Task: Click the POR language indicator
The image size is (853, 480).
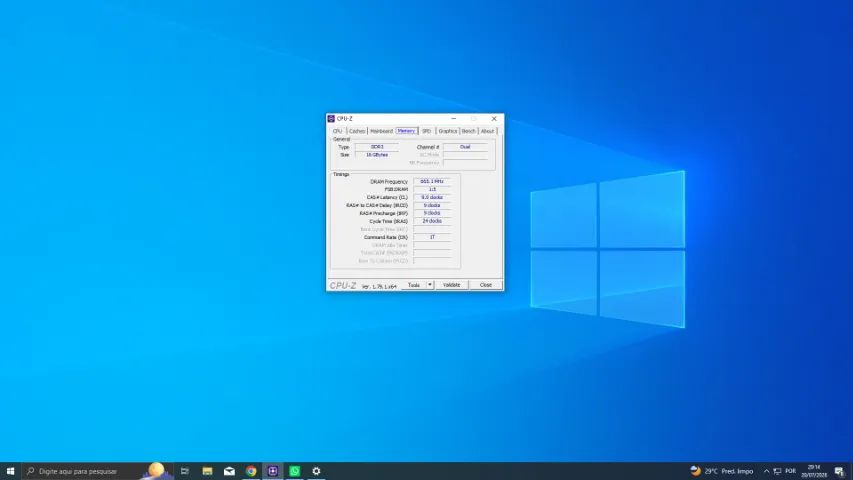Action: click(790, 471)
